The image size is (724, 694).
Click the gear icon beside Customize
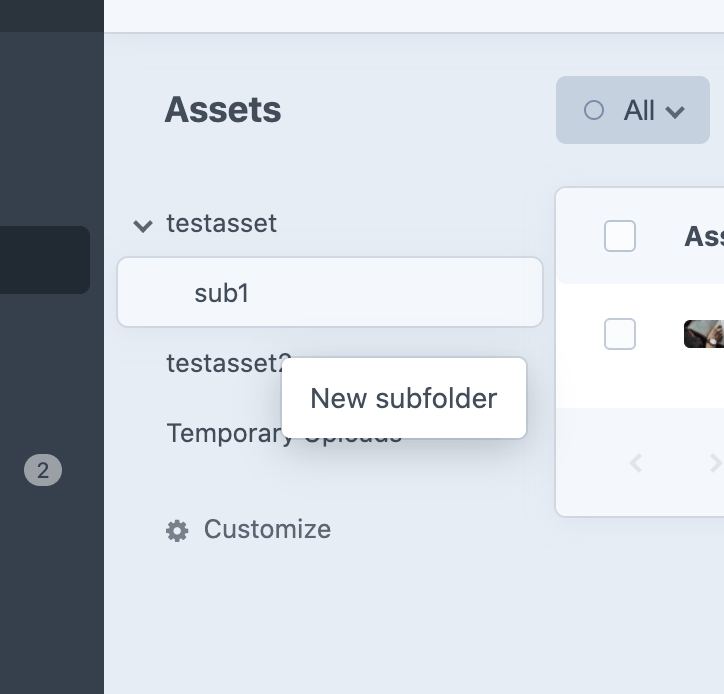[x=177, y=530]
